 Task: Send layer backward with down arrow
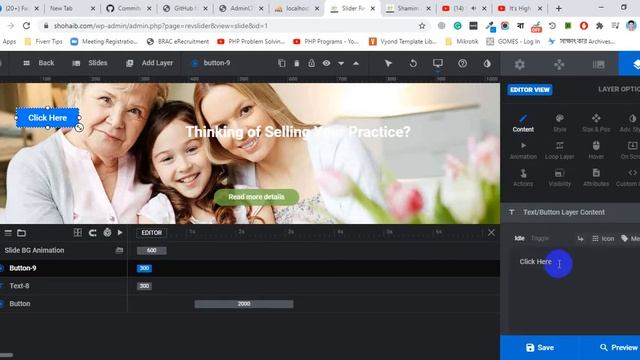pos(341,64)
